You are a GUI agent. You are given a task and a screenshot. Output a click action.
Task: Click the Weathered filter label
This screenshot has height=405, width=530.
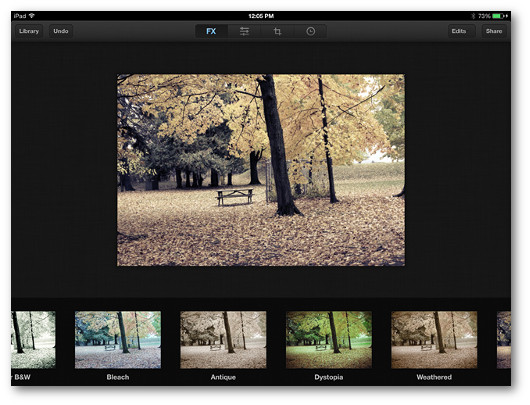pyautogui.click(x=434, y=377)
